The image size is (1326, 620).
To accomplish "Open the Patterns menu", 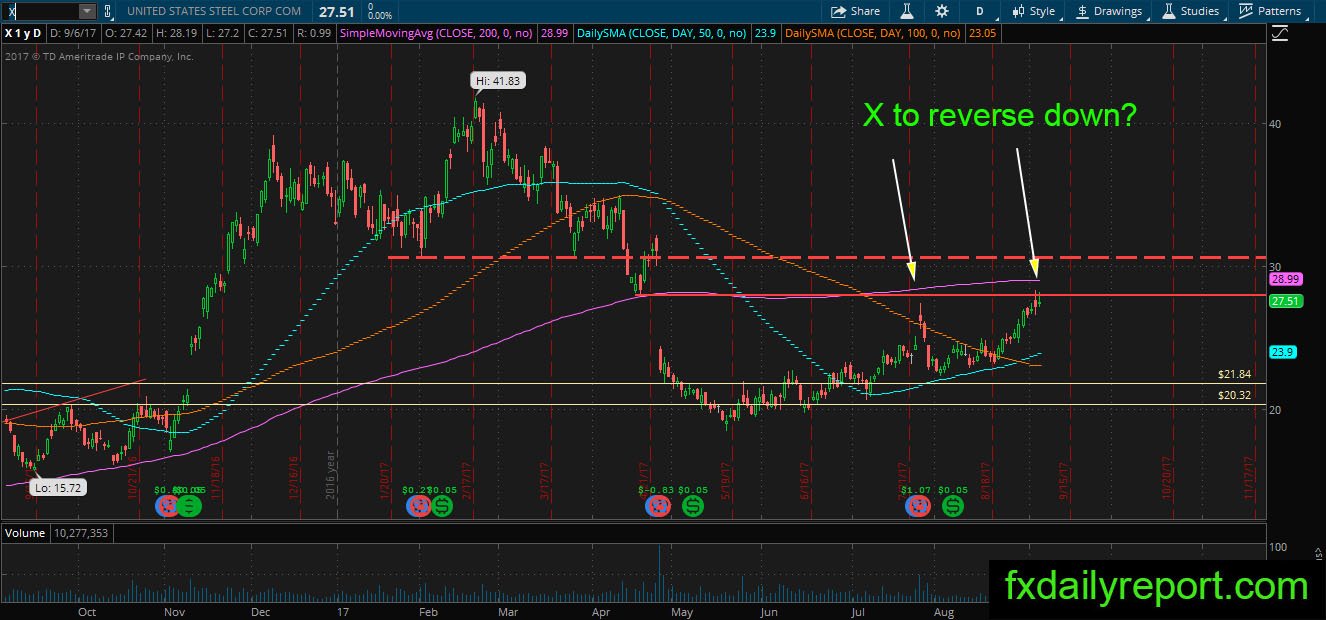I will [x=1271, y=11].
